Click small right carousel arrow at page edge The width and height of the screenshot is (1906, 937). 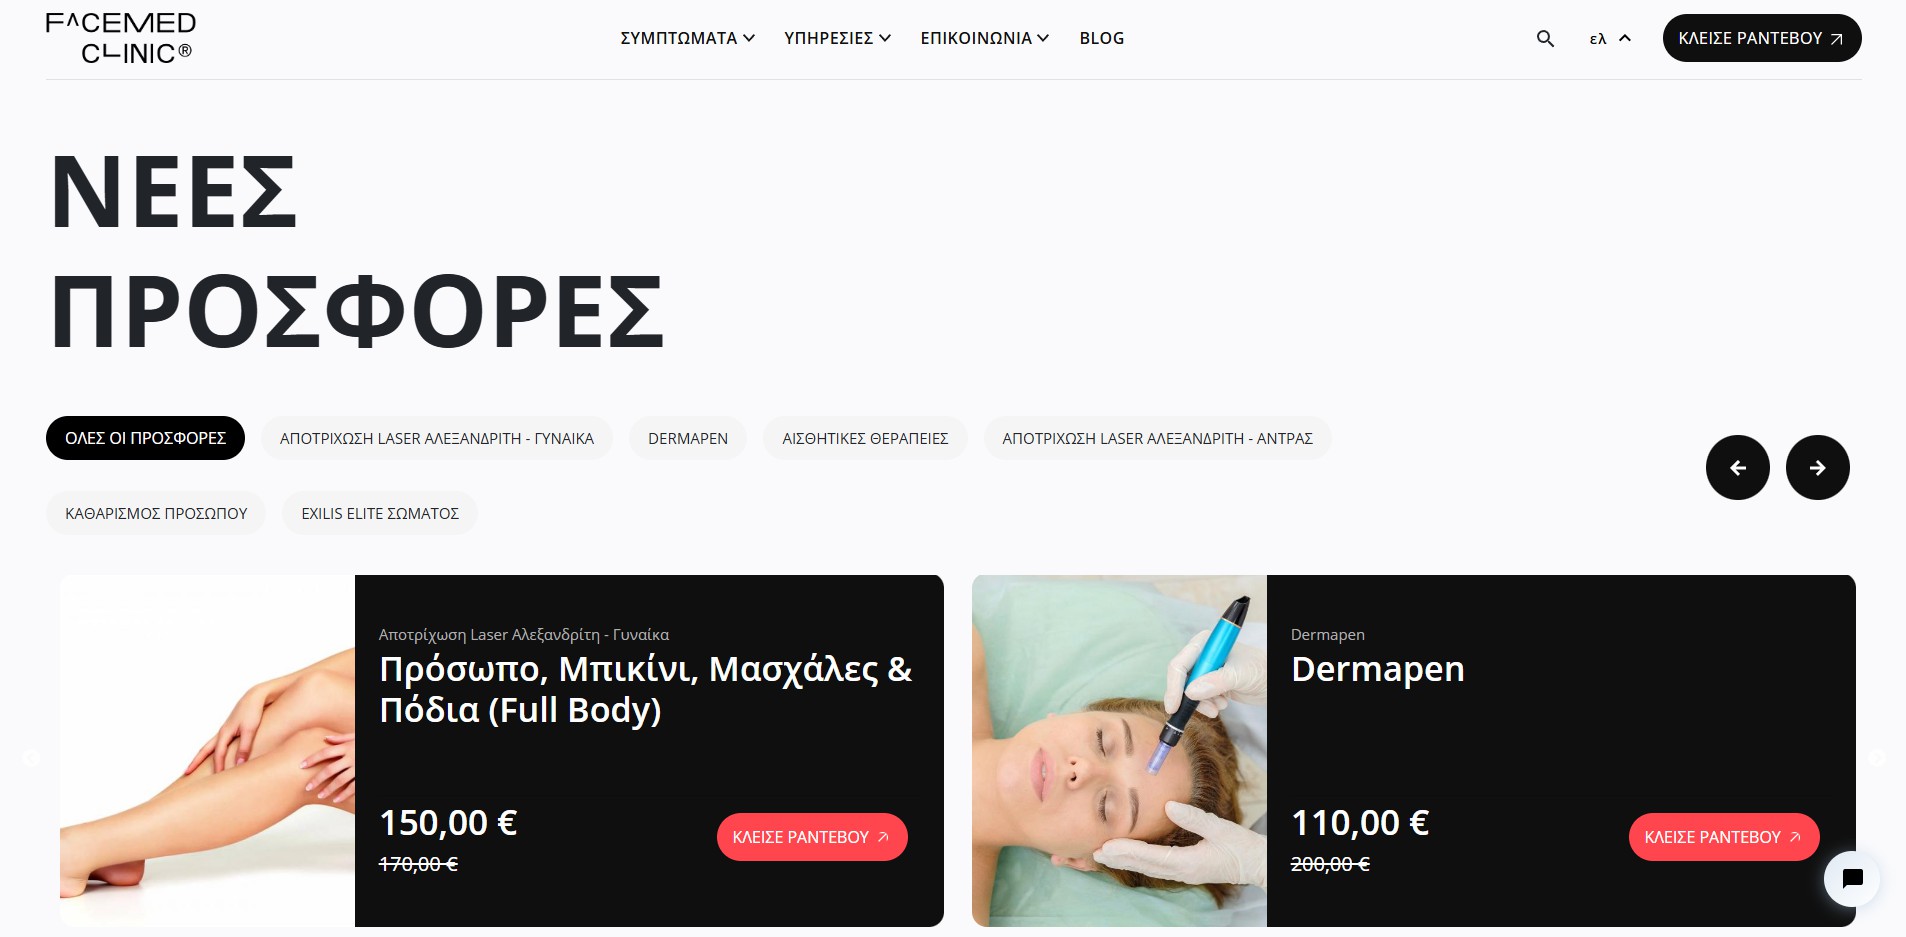click(x=1878, y=758)
